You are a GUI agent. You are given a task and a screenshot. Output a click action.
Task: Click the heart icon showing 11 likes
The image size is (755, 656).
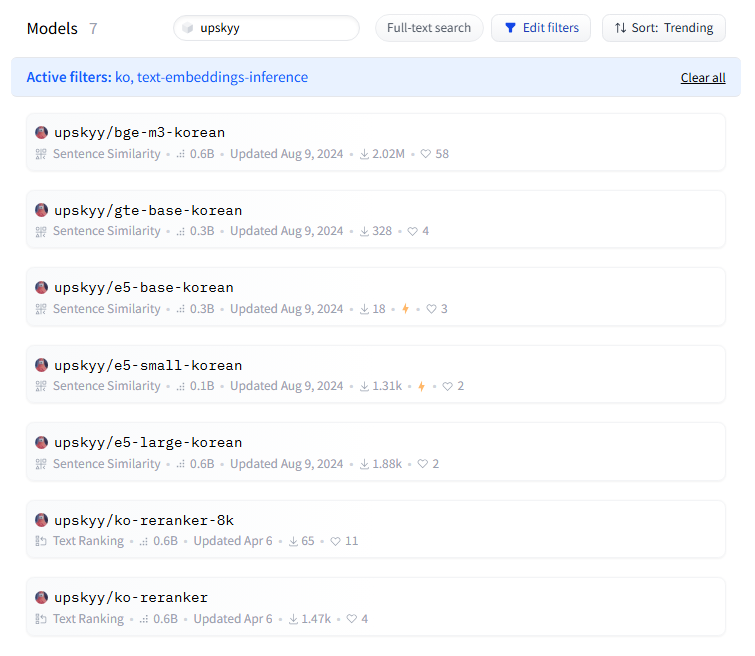[x=336, y=541]
